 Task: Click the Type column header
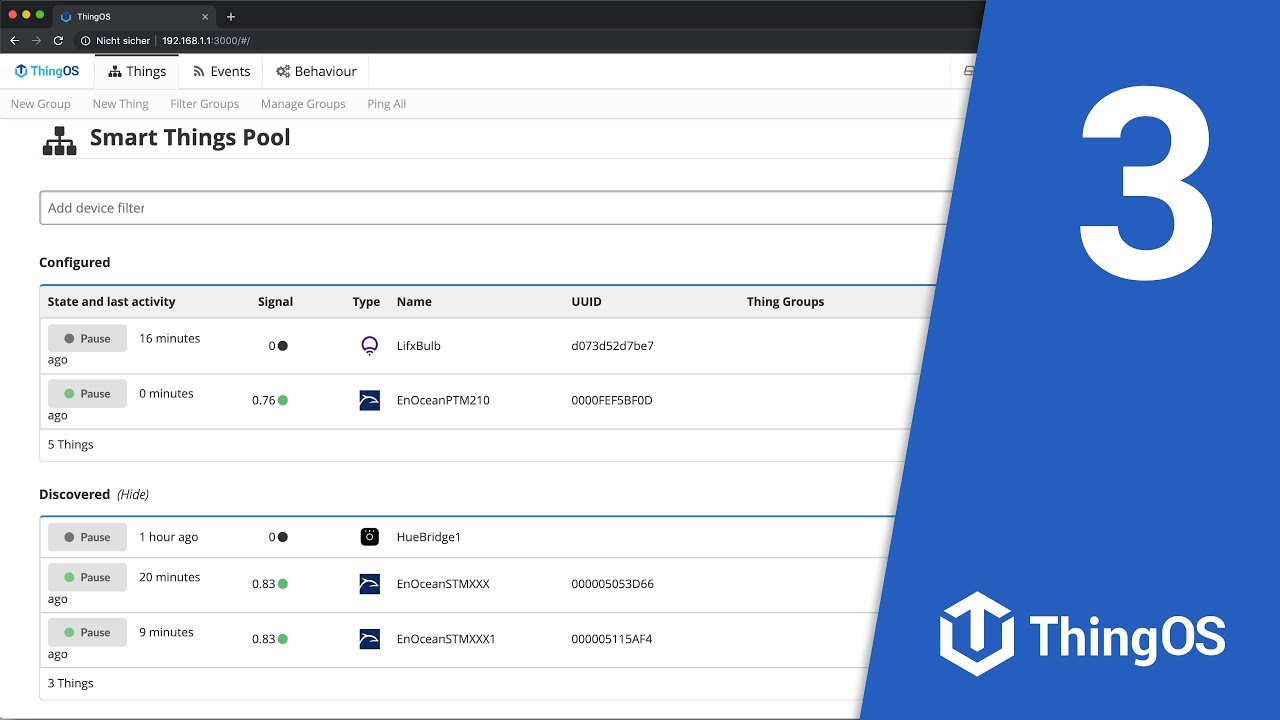click(366, 301)
